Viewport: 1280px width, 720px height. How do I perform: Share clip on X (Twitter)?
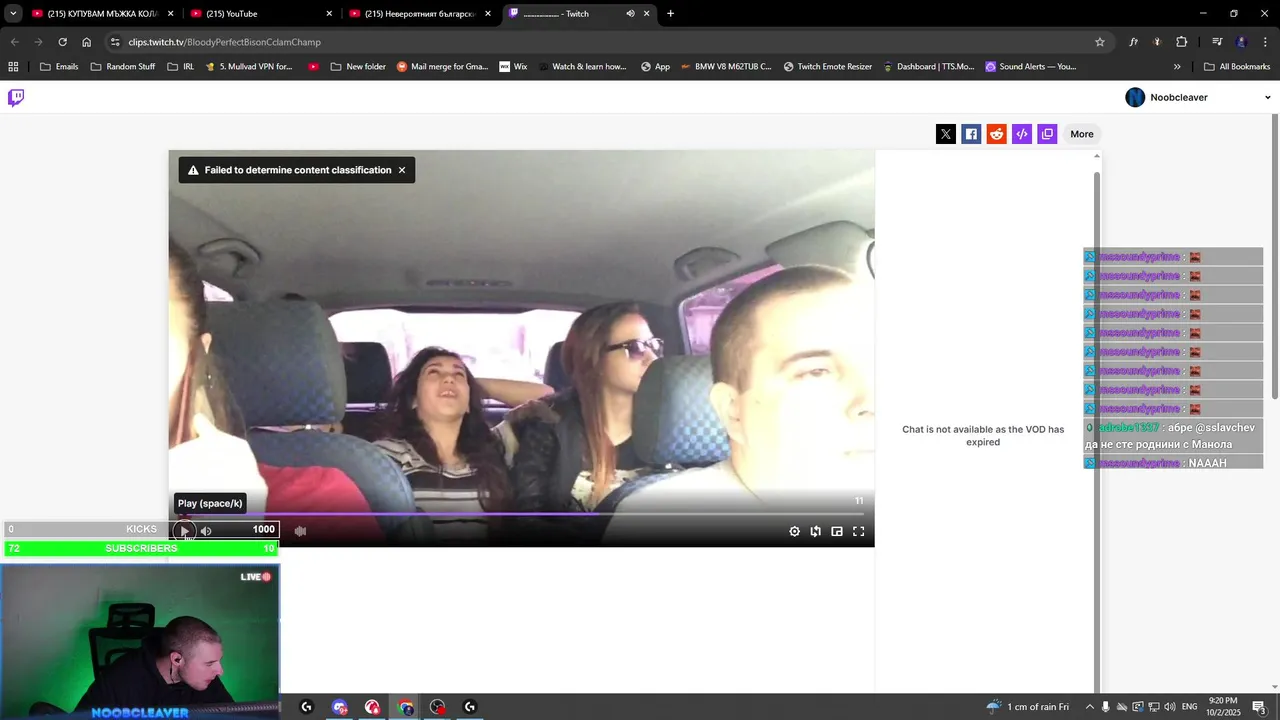click(x=946, y=134)
